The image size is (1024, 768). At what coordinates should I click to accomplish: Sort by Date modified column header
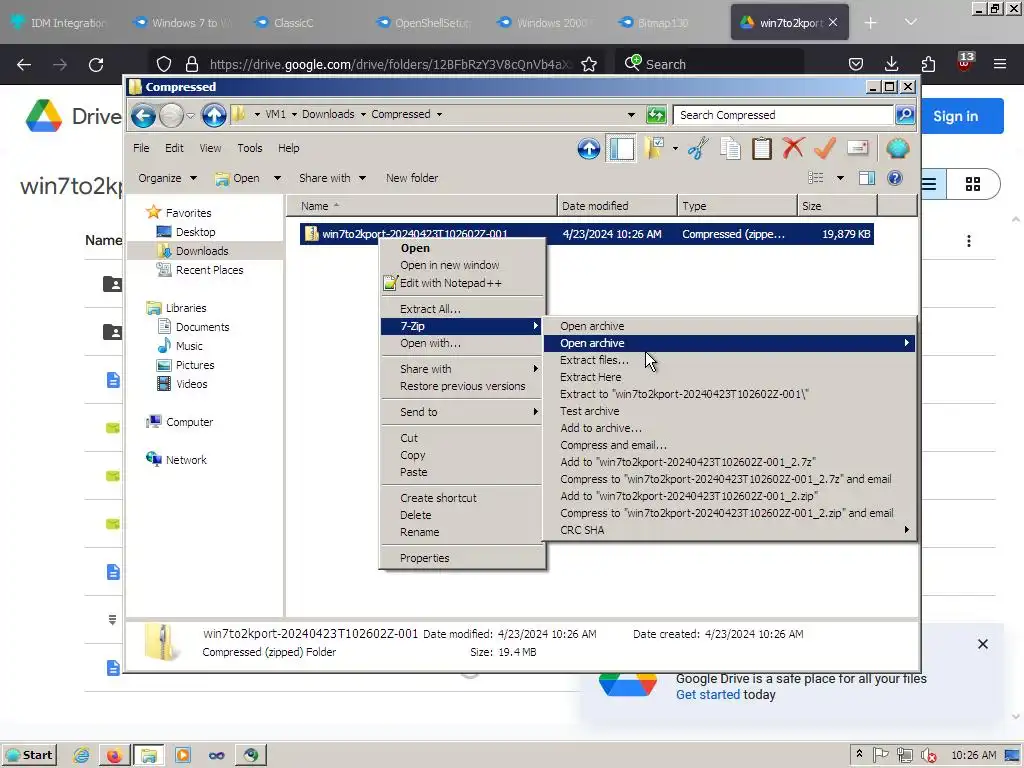coord(617,206)
